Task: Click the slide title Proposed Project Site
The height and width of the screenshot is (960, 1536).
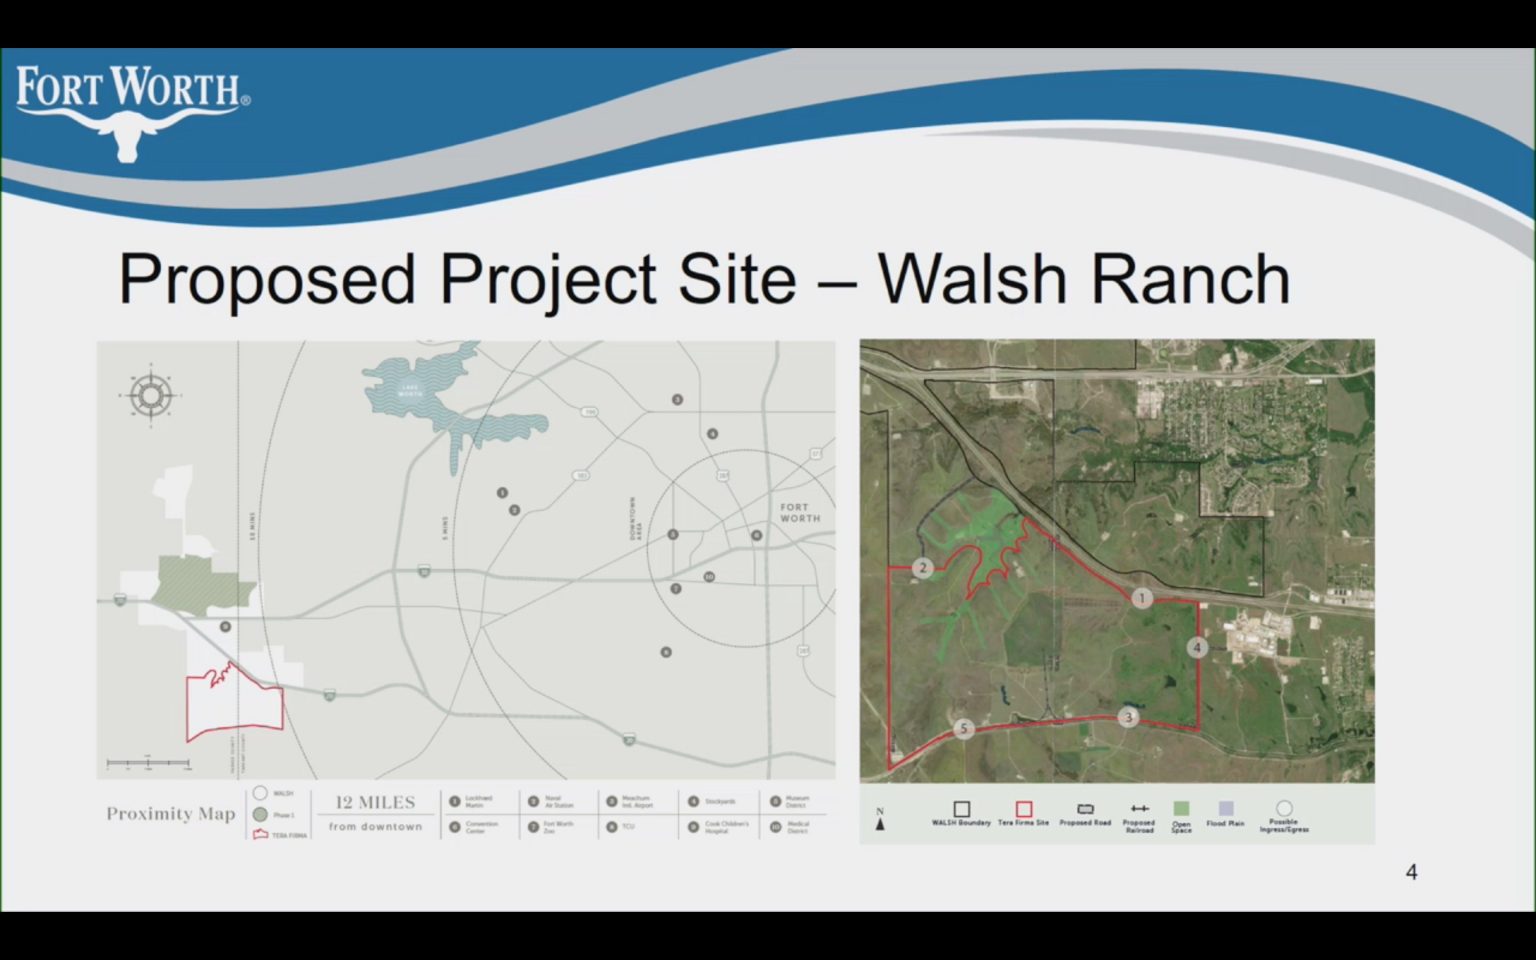Action: tap(704, 278)
